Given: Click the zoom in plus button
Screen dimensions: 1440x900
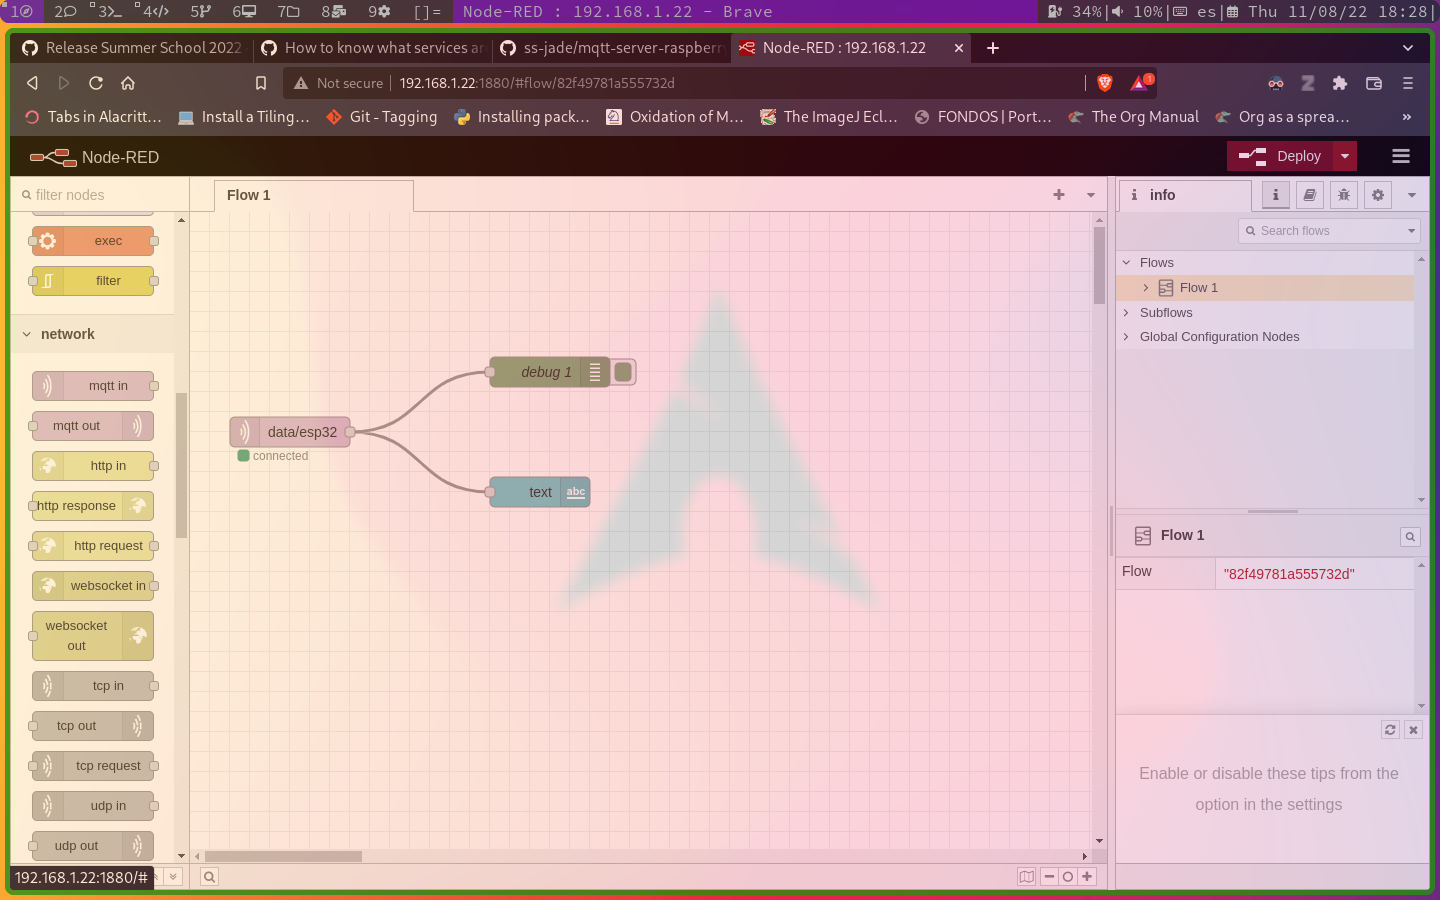Looking at the screenshot, I should (x=1087, y=877).
